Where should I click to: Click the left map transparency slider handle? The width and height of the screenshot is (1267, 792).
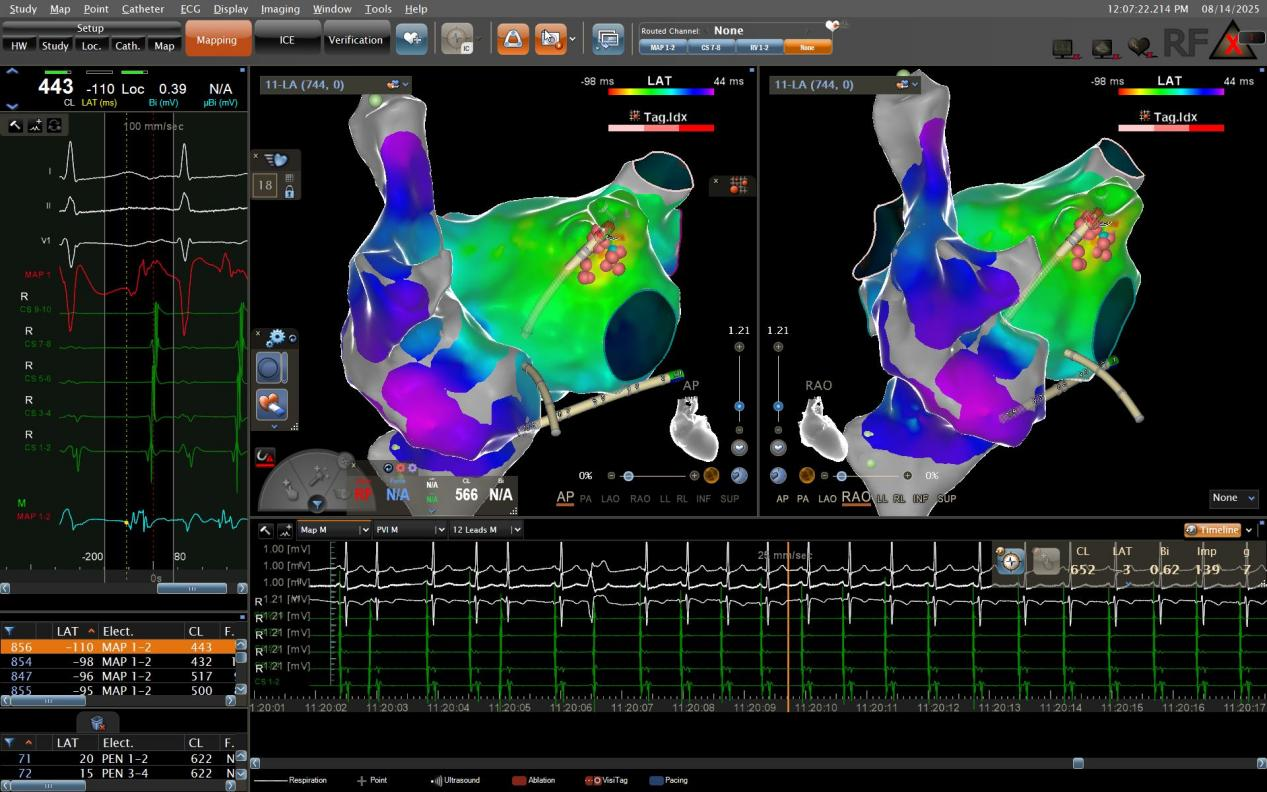point(628,476)
